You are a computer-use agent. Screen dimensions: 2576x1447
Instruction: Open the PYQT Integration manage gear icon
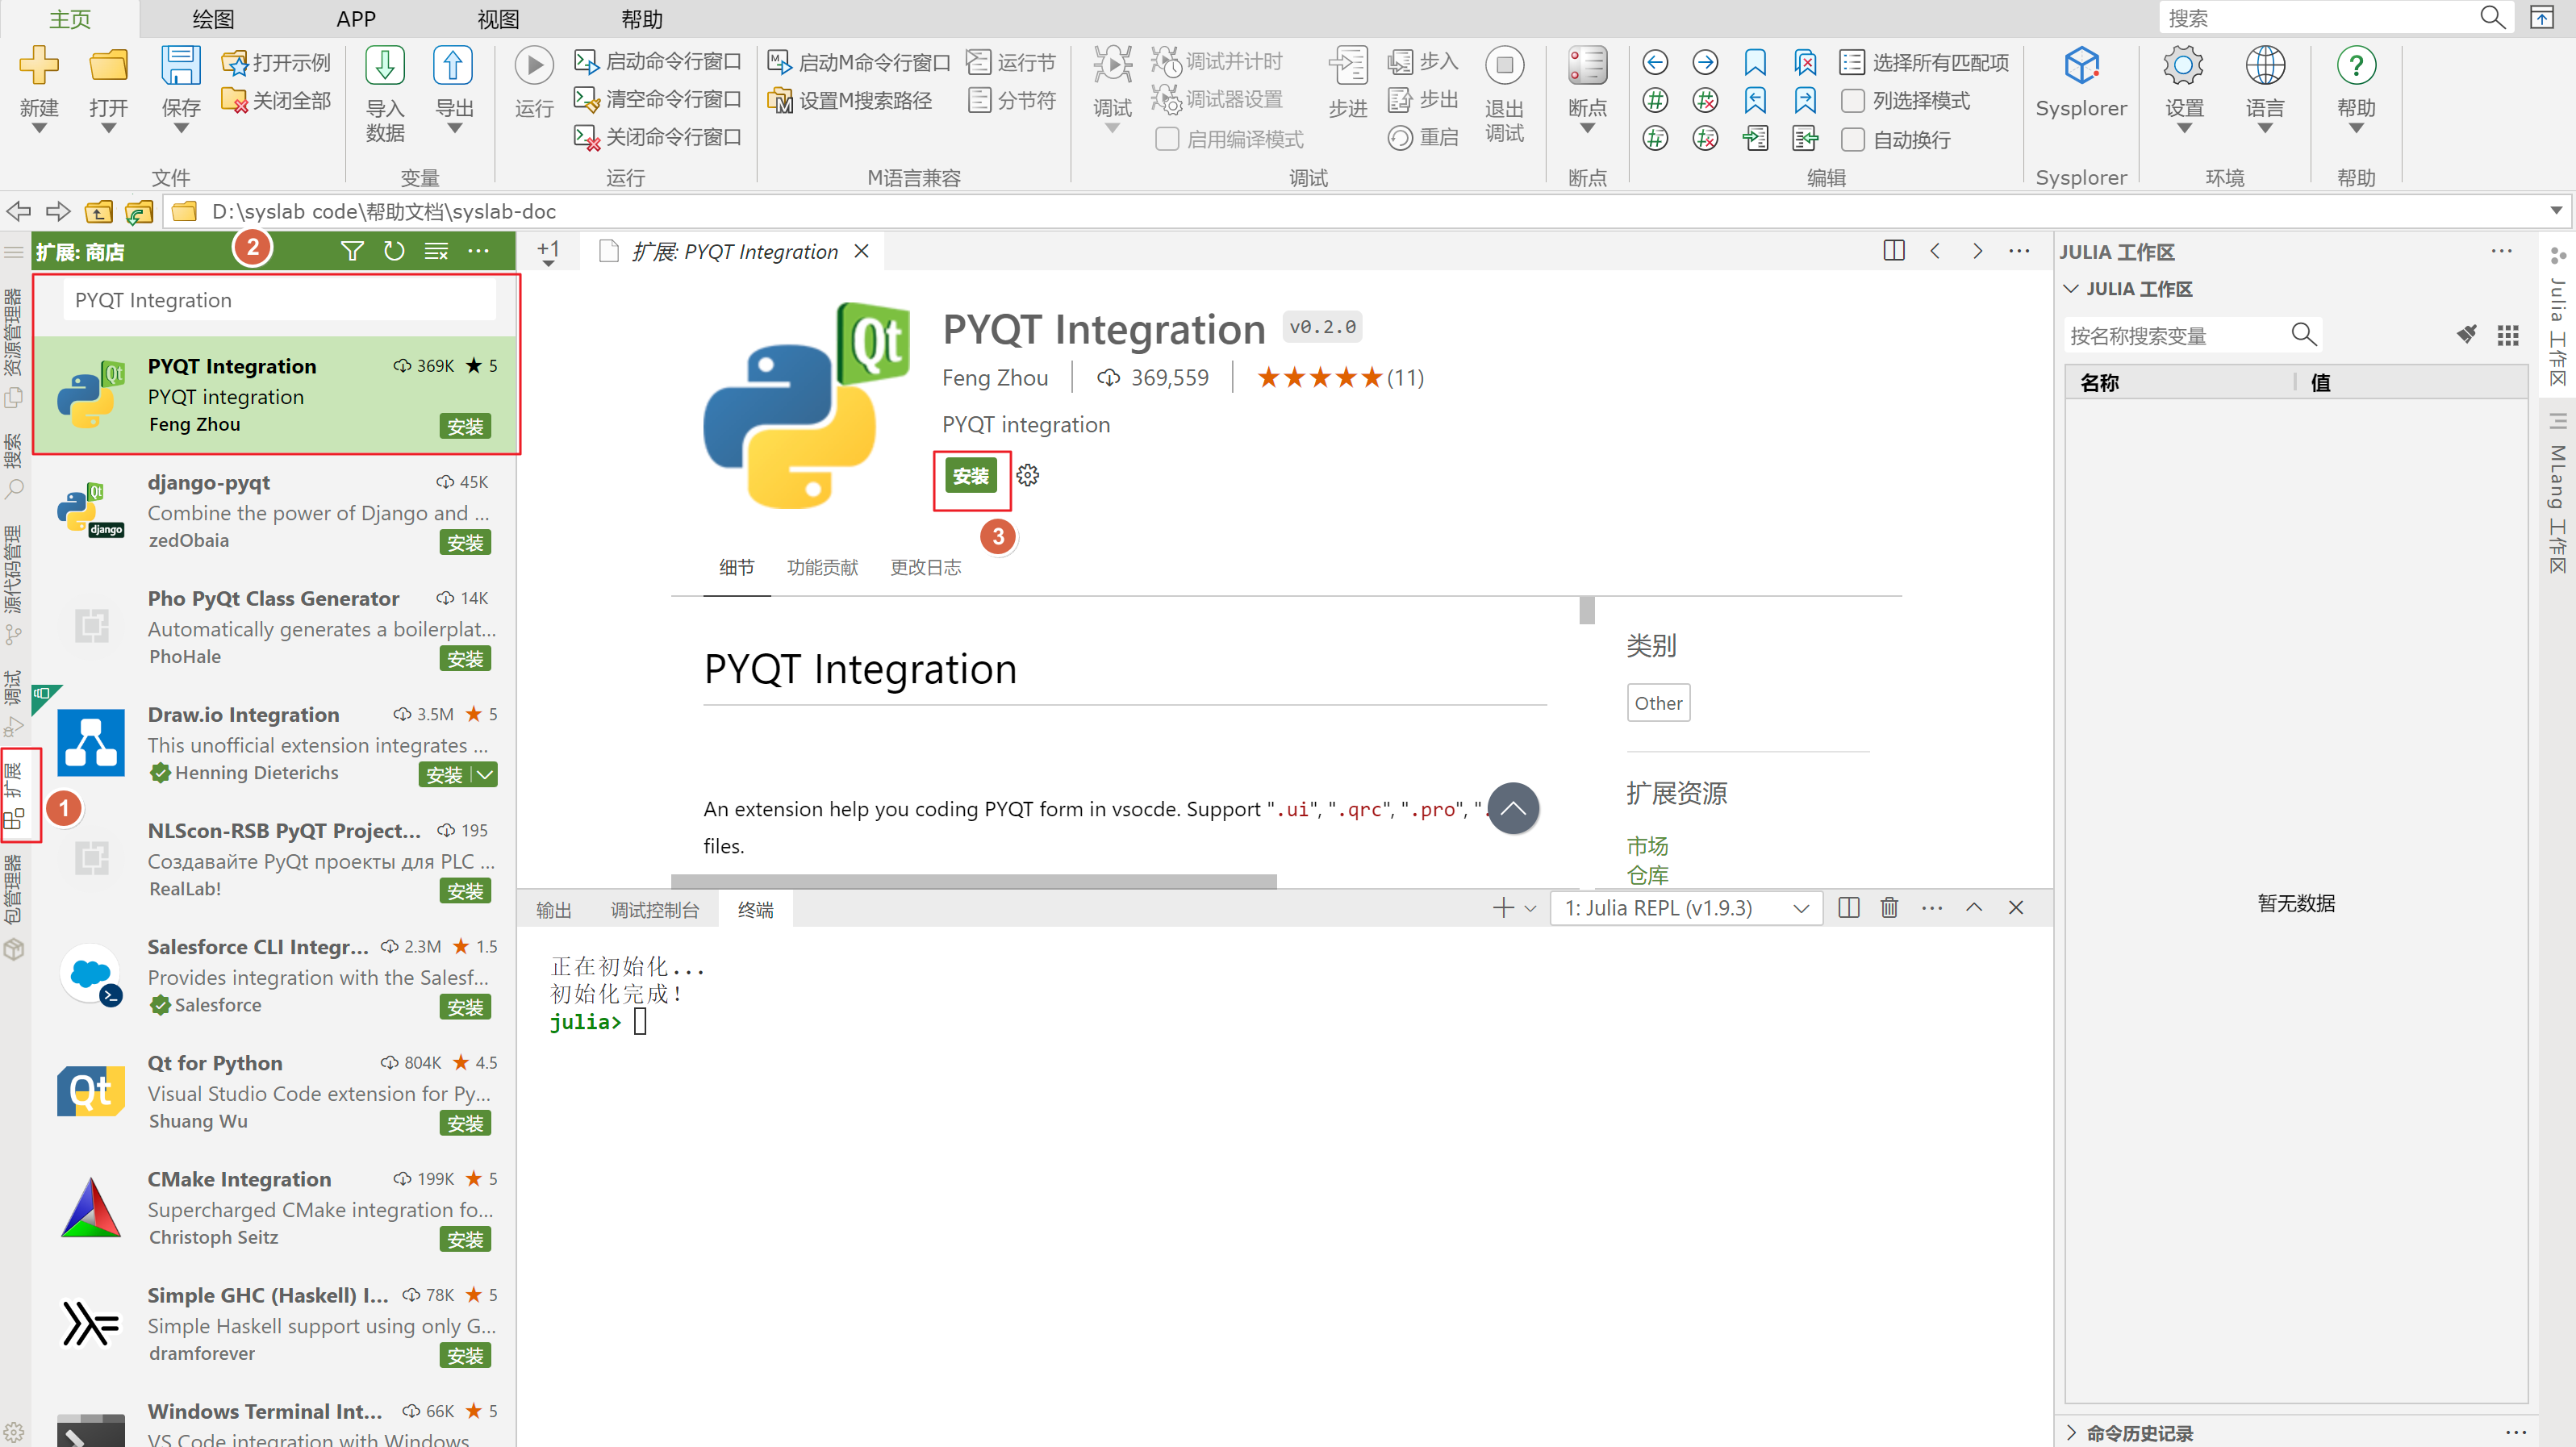point(1028,475)
